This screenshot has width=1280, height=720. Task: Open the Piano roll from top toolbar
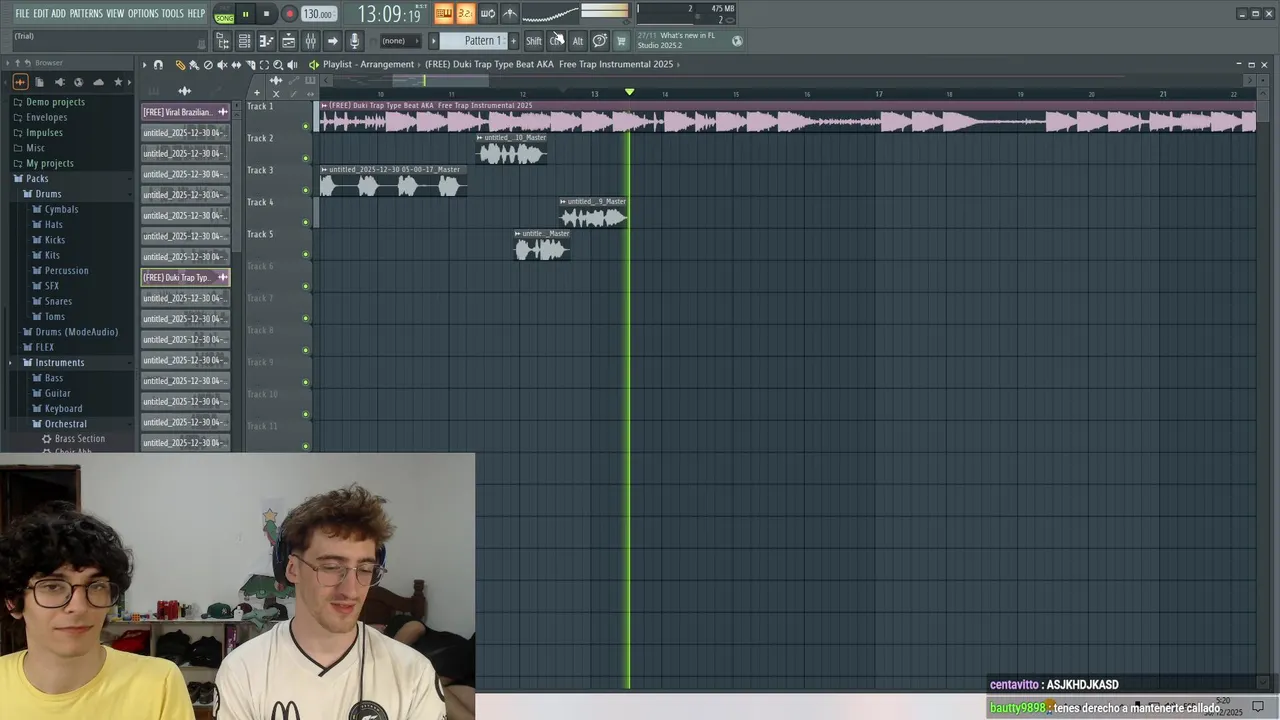pyautogui.click(x=266, y=41)
